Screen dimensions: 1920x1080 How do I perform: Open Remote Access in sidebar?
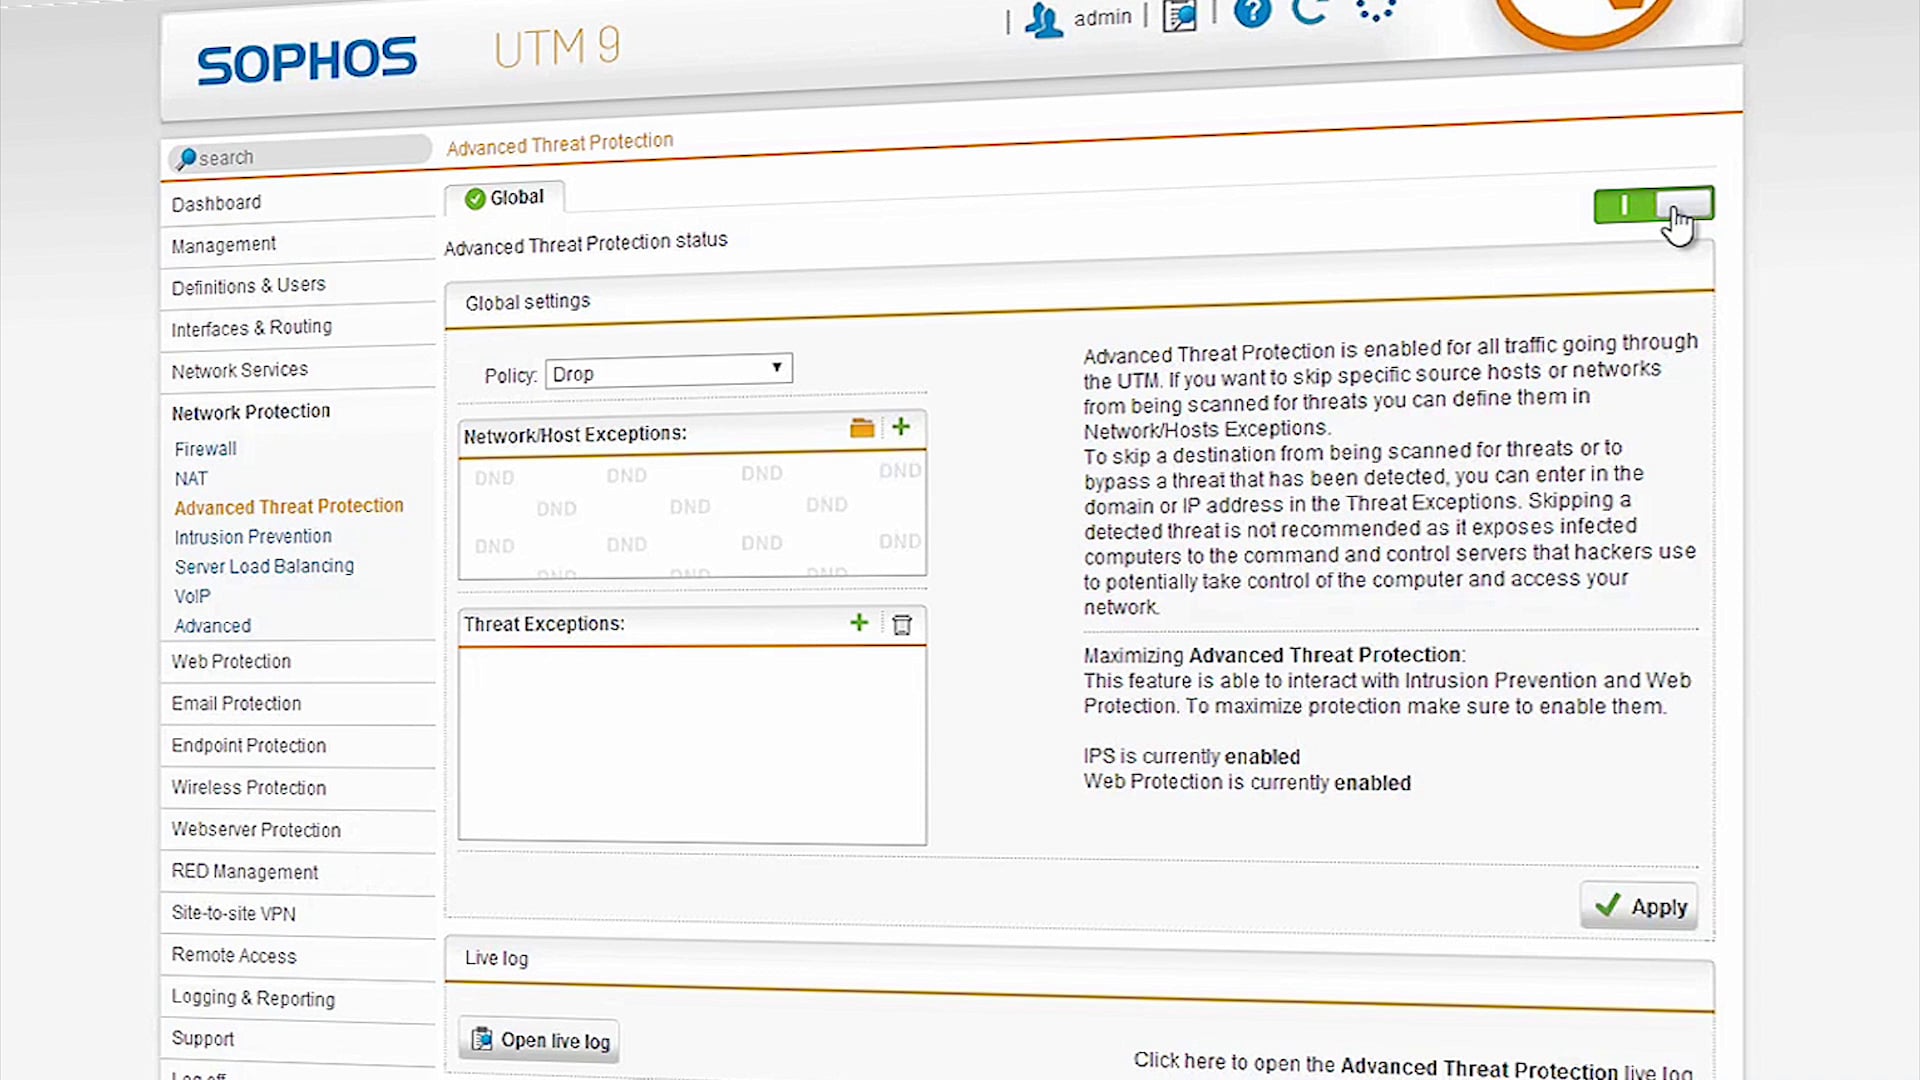233,956
